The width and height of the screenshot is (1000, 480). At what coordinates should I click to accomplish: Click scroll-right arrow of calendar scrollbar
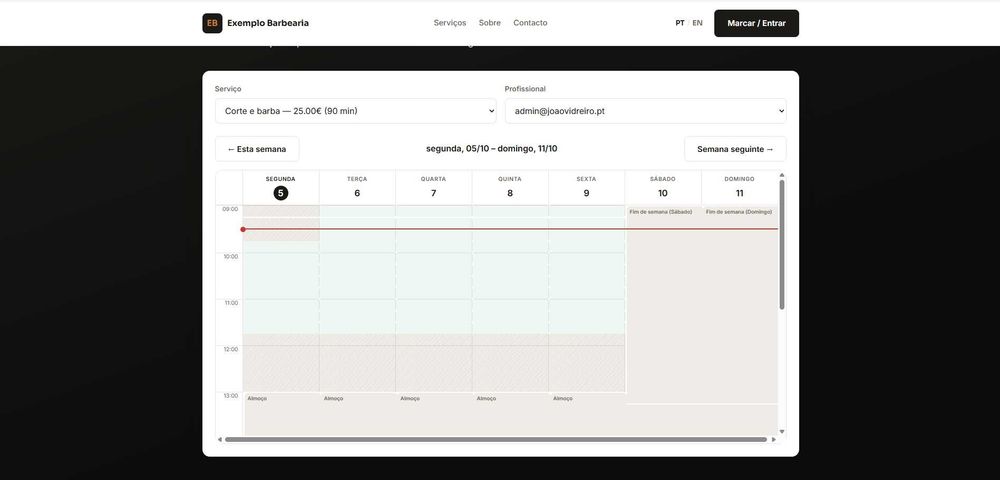pyautogui.click(x=774, y=439)
